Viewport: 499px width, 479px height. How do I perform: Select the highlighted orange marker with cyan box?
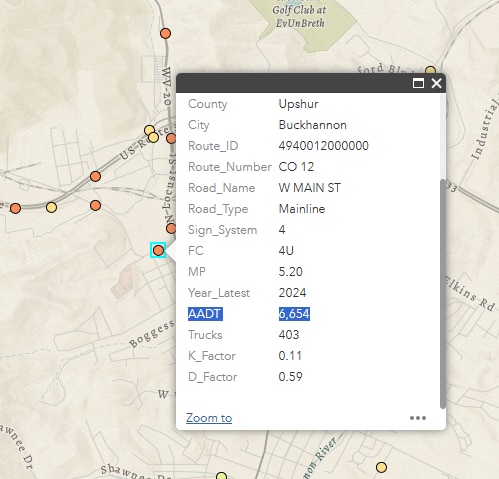coord(158,250)
